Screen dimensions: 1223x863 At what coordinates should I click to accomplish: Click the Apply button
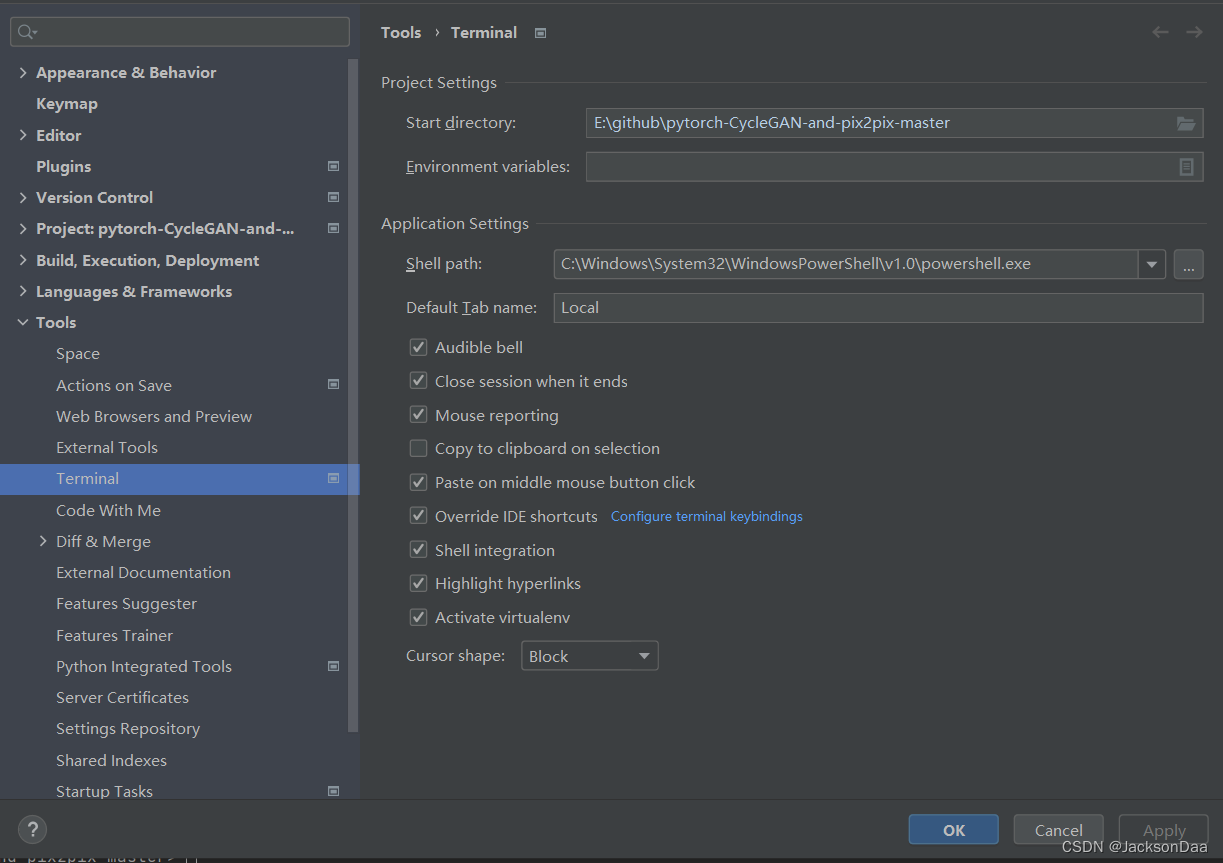click(x=1164, y=830)
